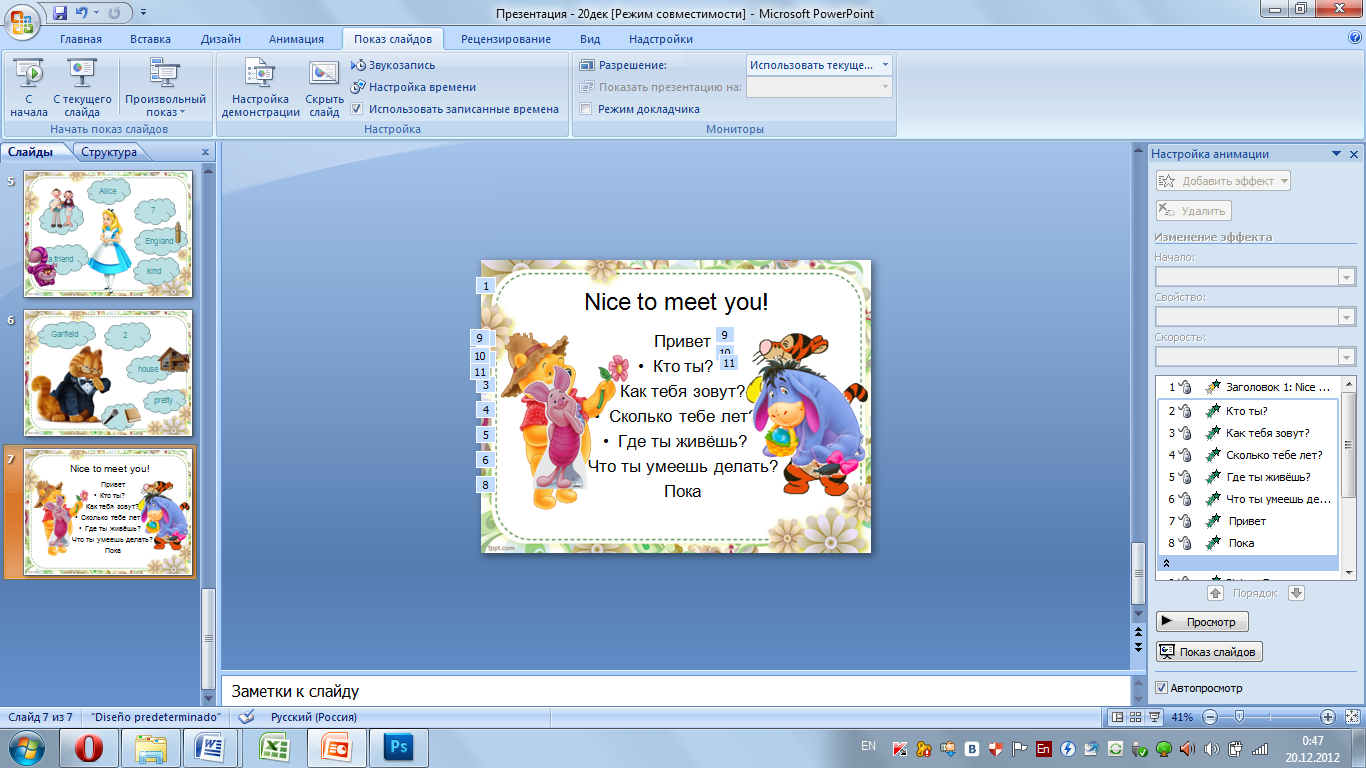Click Русский (Россия) language indicator

click(313, 717)
